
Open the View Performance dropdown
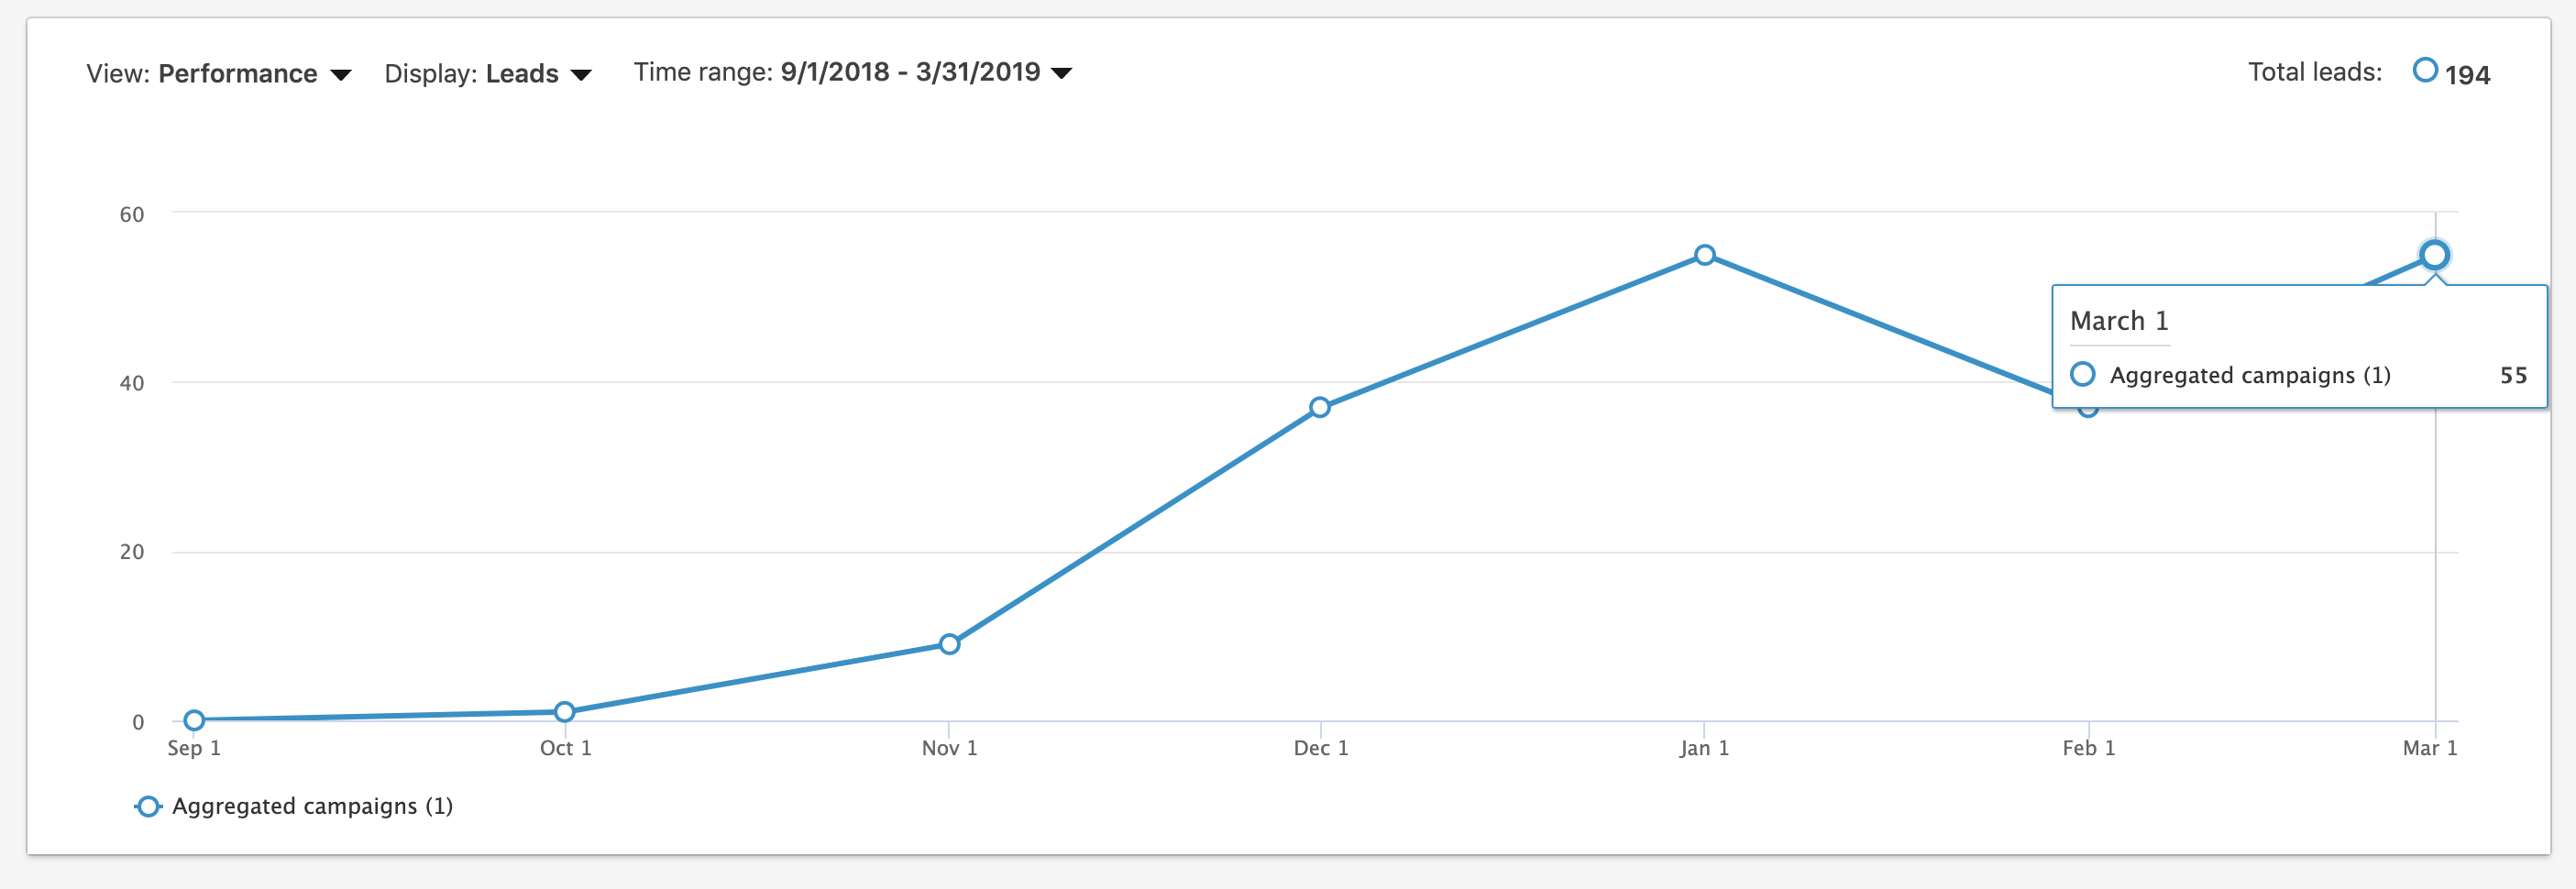(x=340, y=75)
